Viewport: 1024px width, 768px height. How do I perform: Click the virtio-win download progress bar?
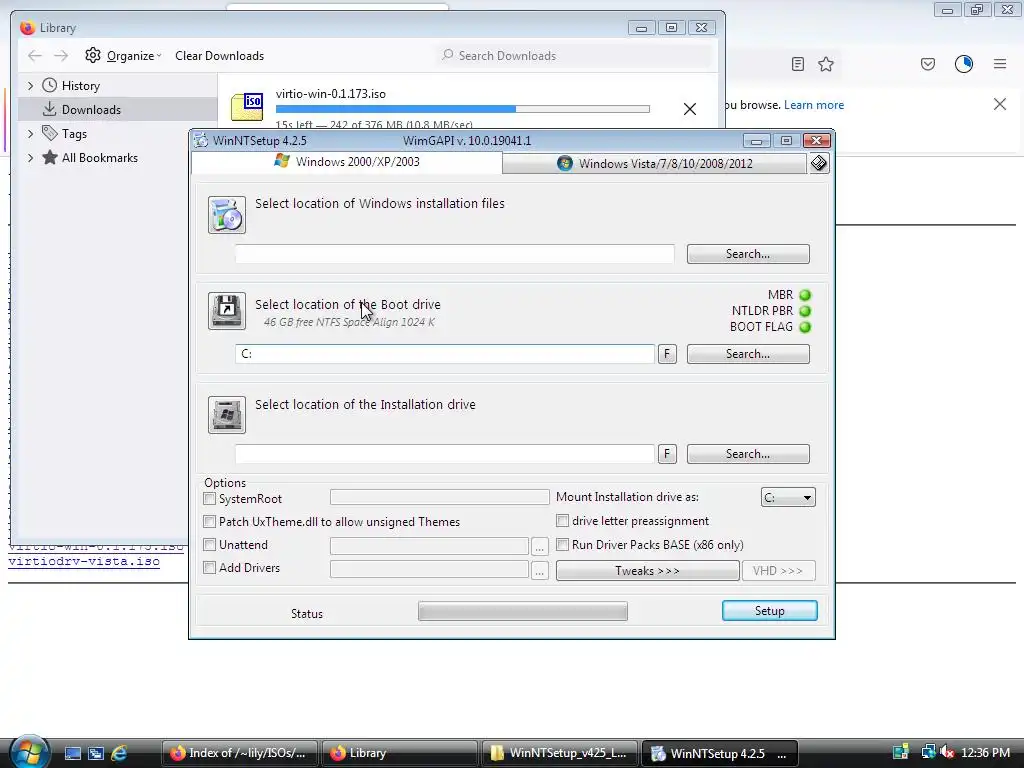tap(462, 109)
